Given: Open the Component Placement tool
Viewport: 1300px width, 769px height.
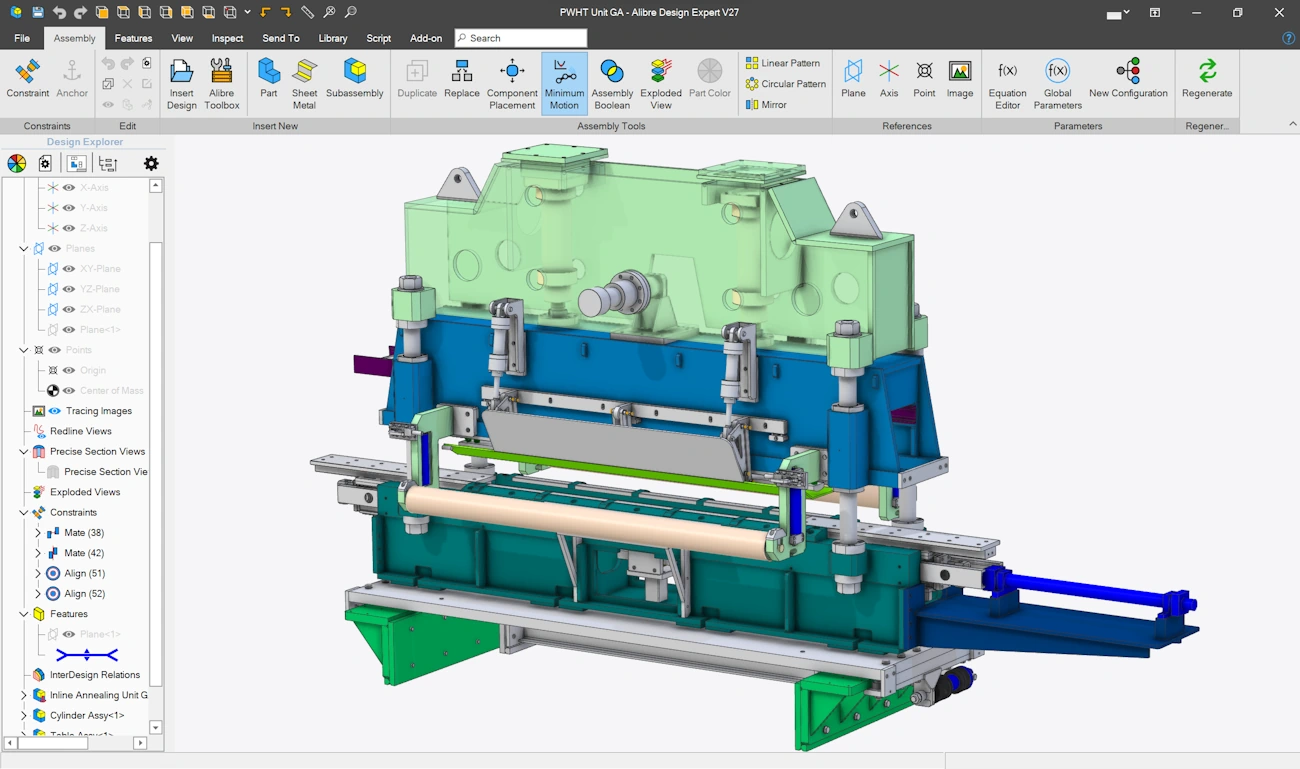Looking at the screenshot, I should coord(512,84).
